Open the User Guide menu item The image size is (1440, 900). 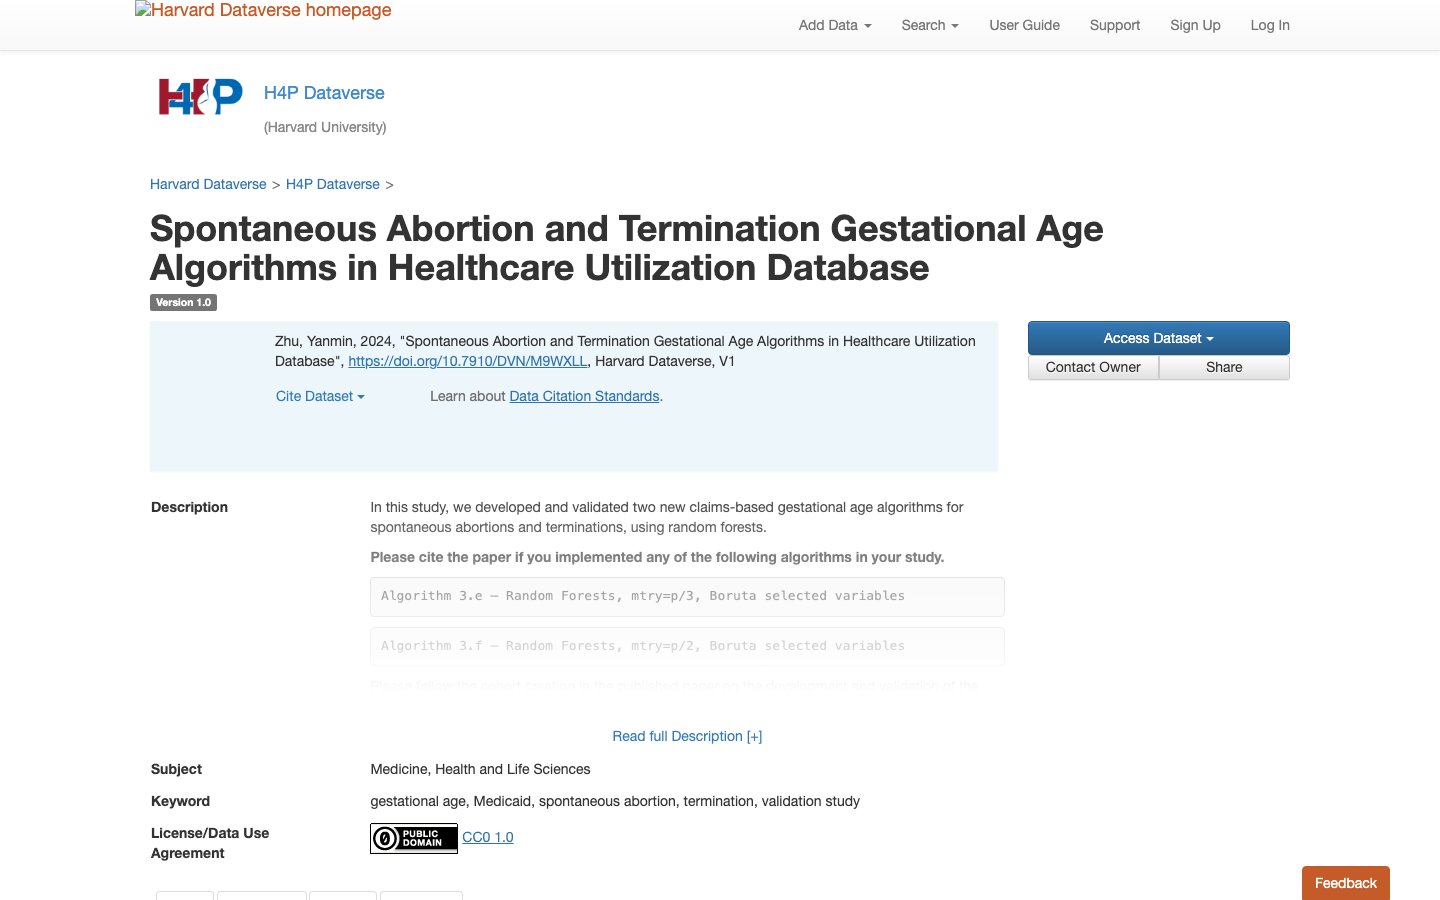tap(1024, 25)
